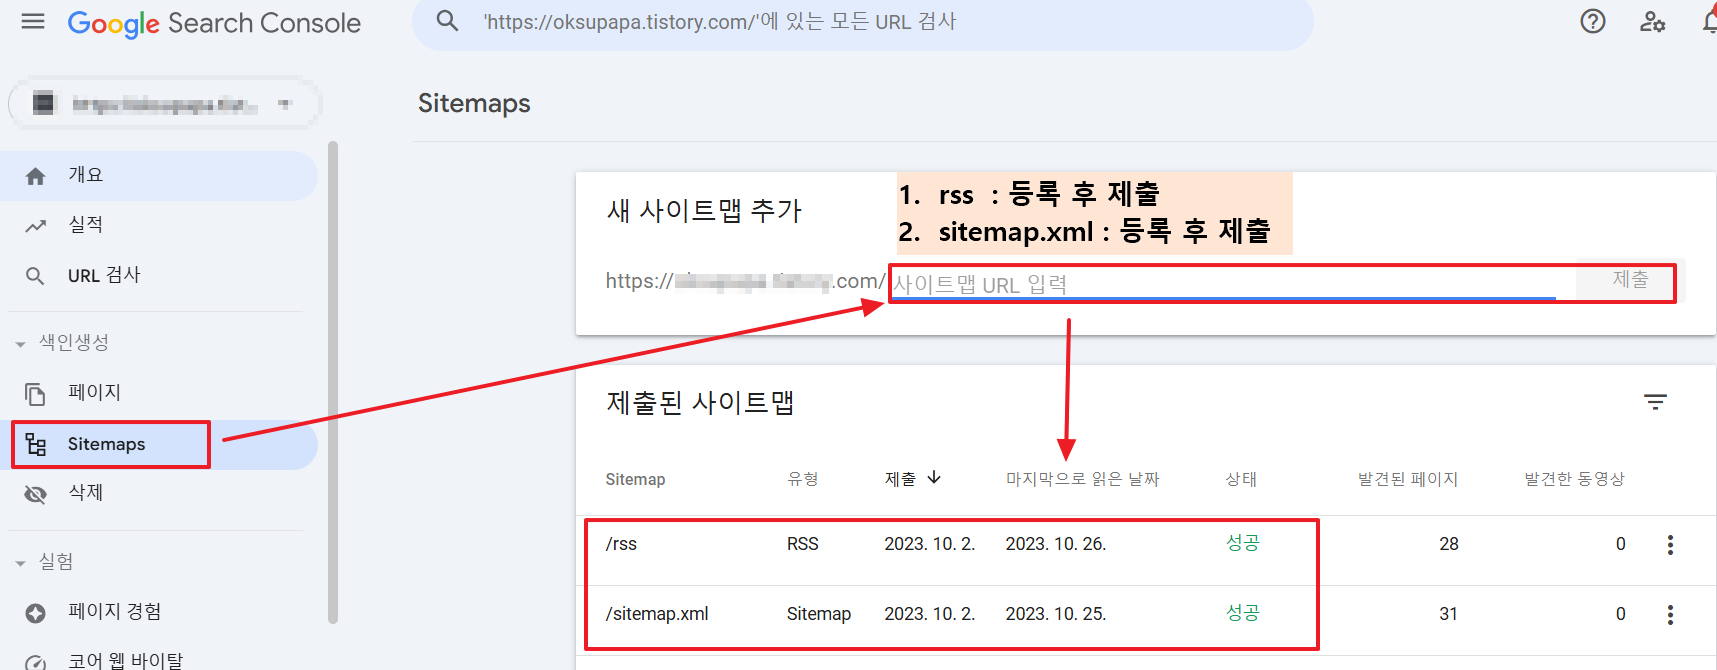Open the 개요 overview menu item
Screen dimensions: 1717x670
(159, 175)
